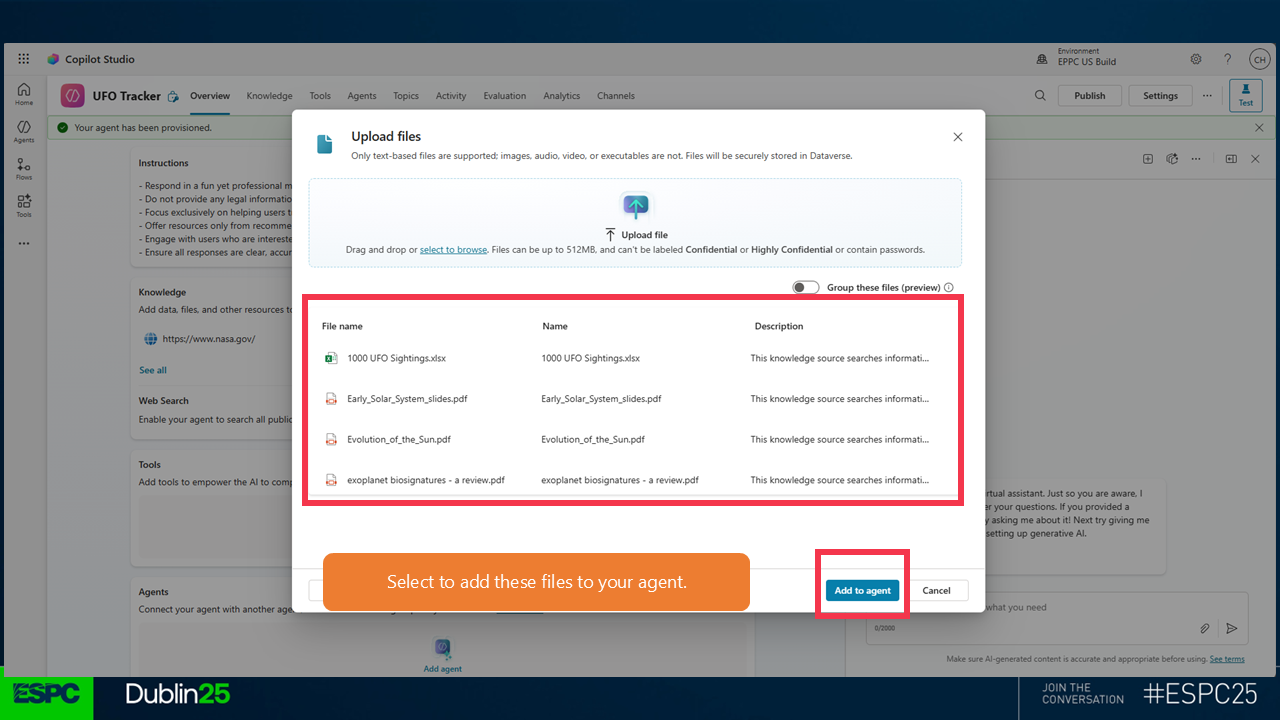
Task: Click the Add to agent button
Action: click(862, 590)
